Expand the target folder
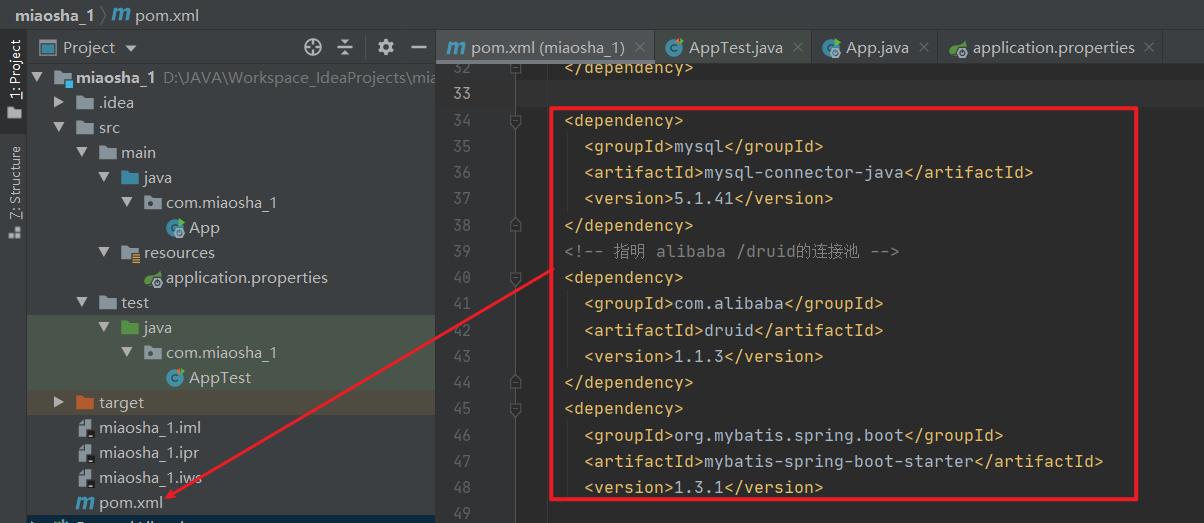This screenshot has width=1204, height=523. click(60, 403)
